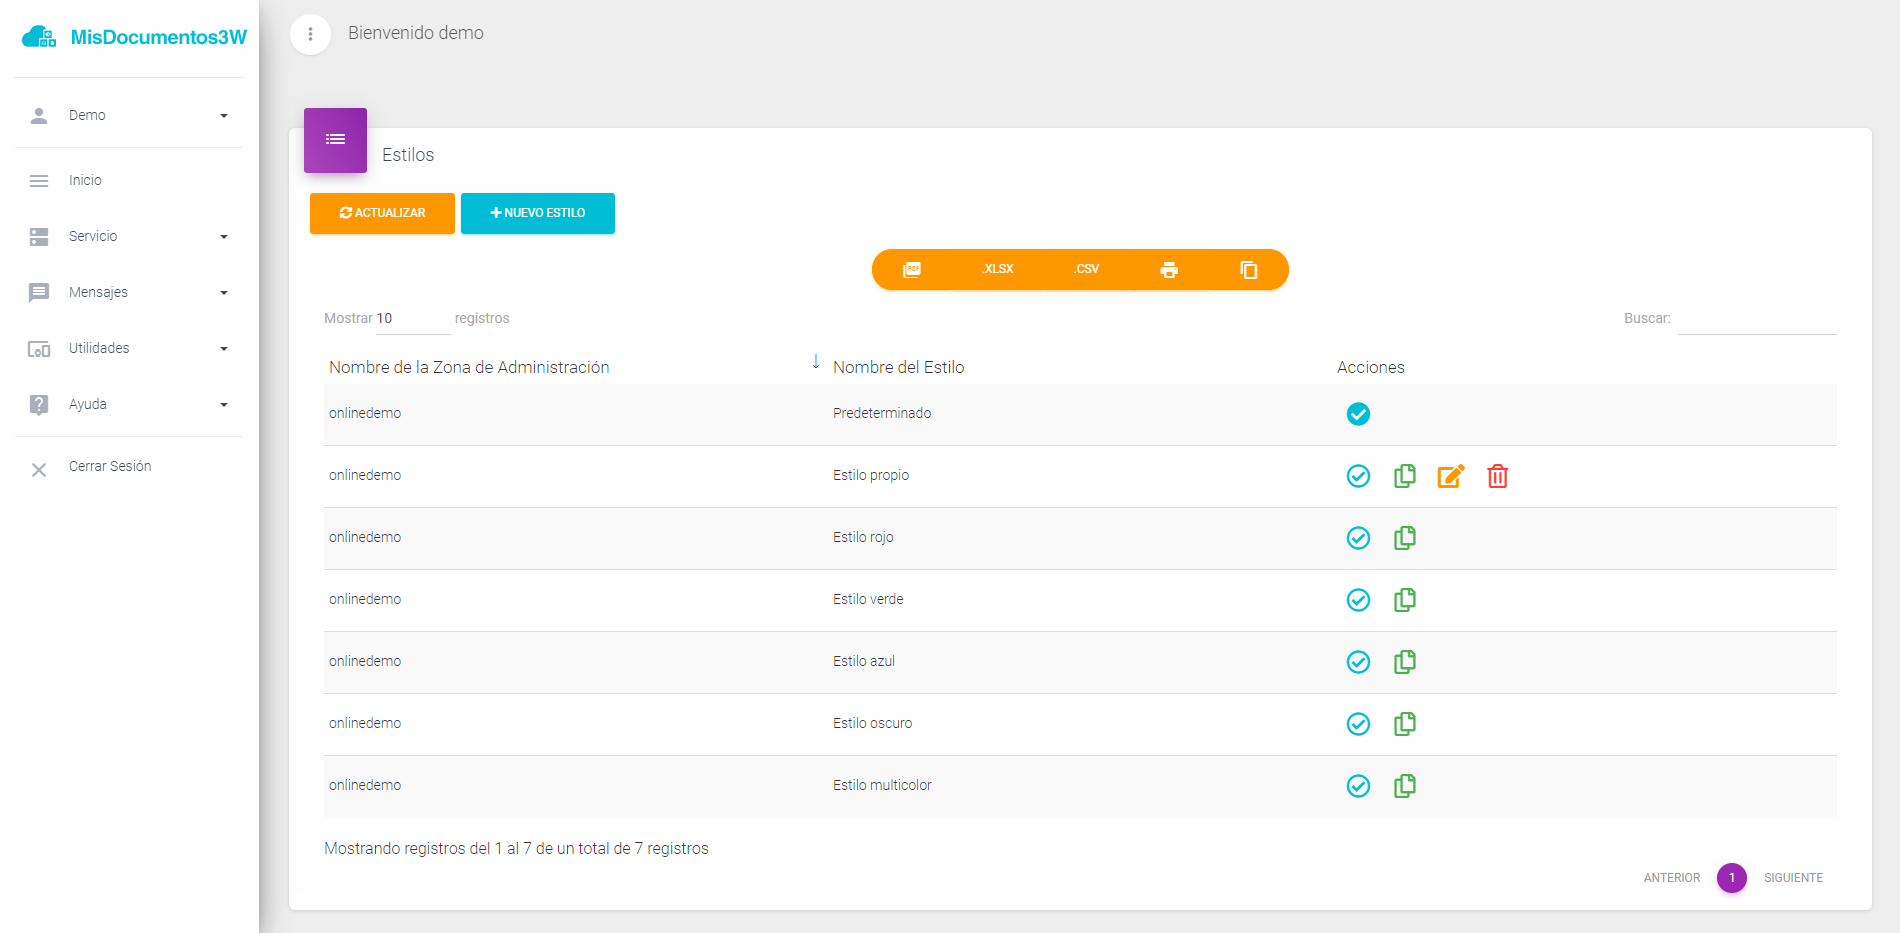This screenshot has width=1900, height=933.
Task: Activate Estilo oscuro with its check circle
Action: (1358, 724)
